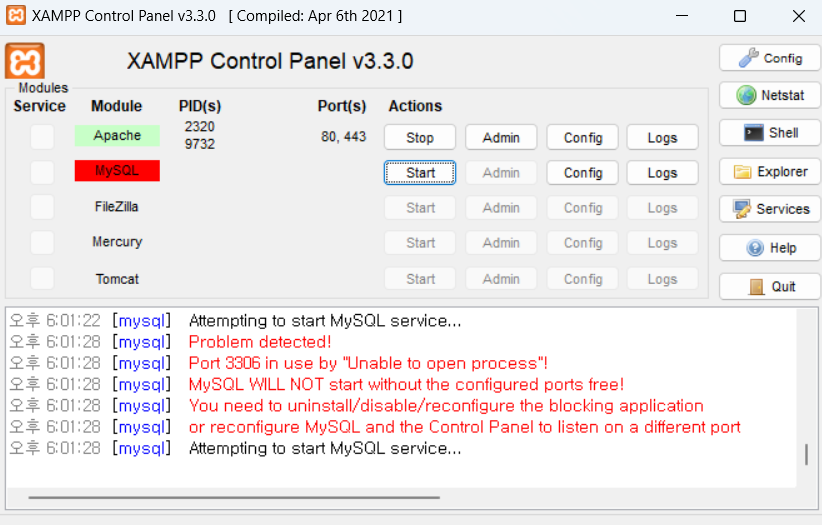The width and height of the screenshot is (822, 525).
Task: Select the Mercury module label
Action: pos(117,242)
